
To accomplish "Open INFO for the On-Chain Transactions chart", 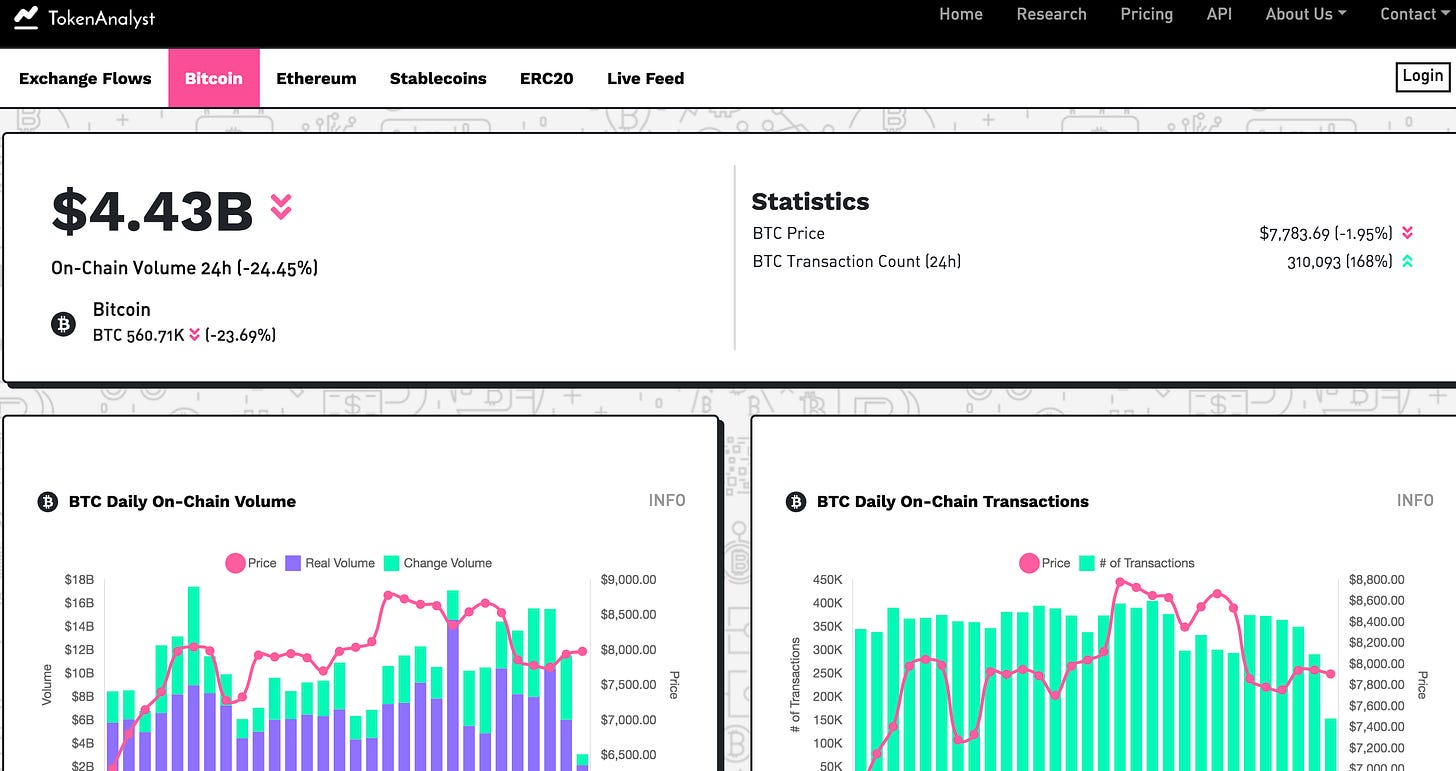I will pos(1415,501).
